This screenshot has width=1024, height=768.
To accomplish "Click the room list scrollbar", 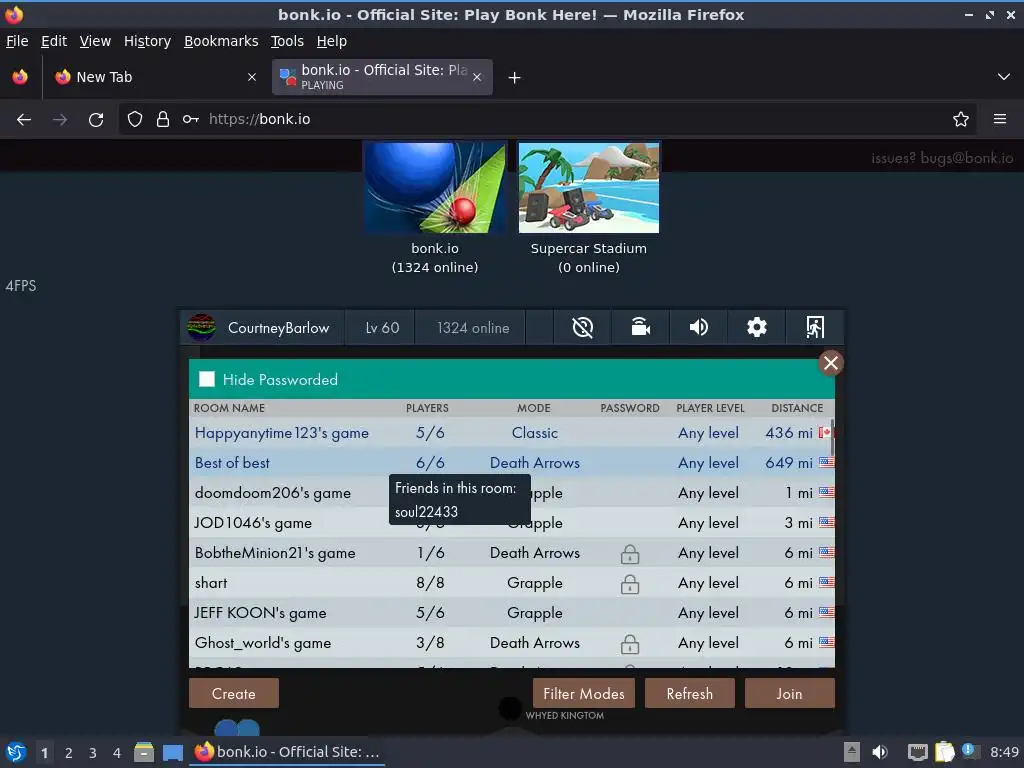I will pos(832,438).
